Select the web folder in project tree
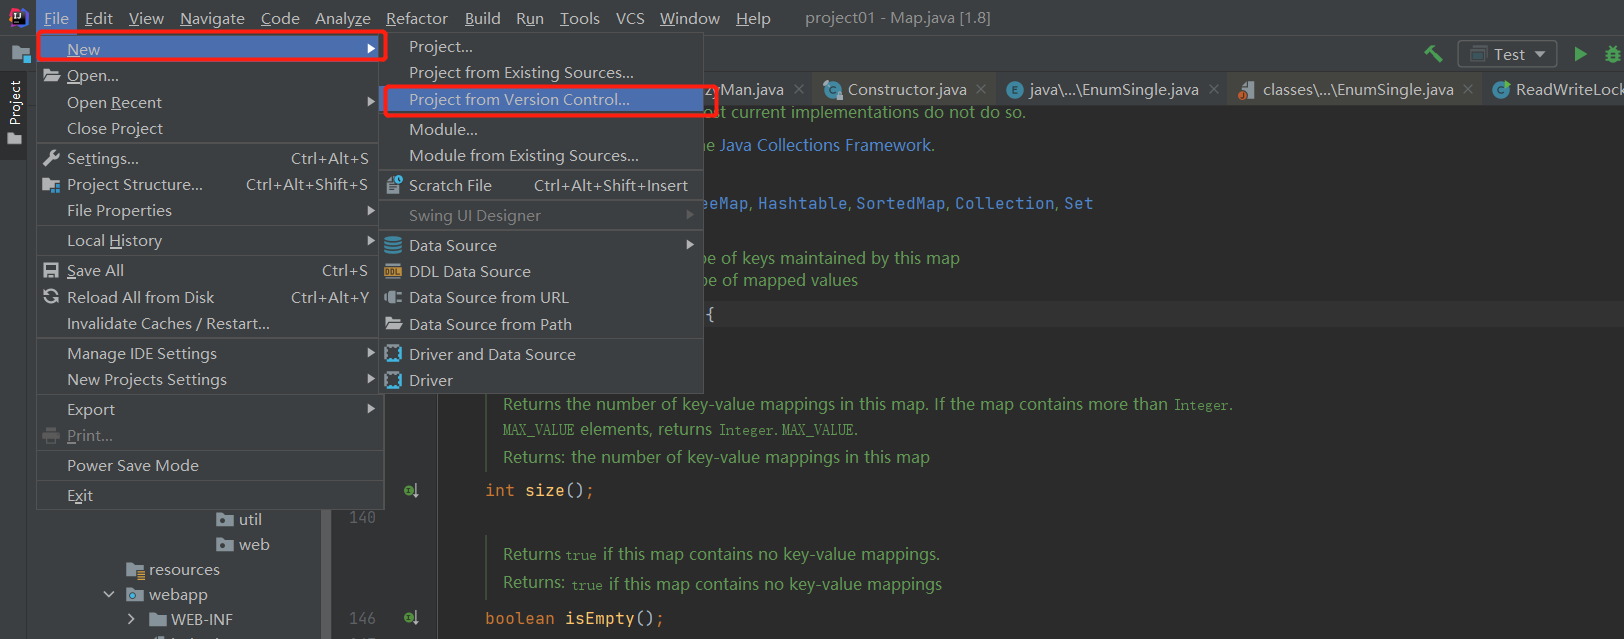 coord(243,544)
